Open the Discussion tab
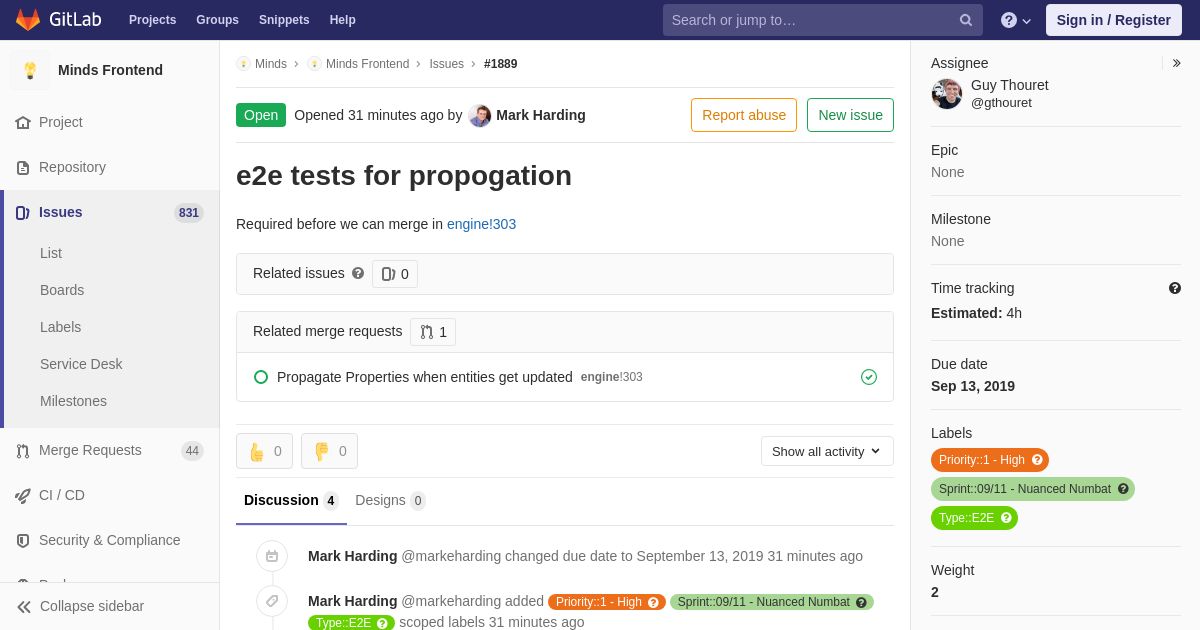Screen dimensions: 1200x630 click(x=290, y=500)
